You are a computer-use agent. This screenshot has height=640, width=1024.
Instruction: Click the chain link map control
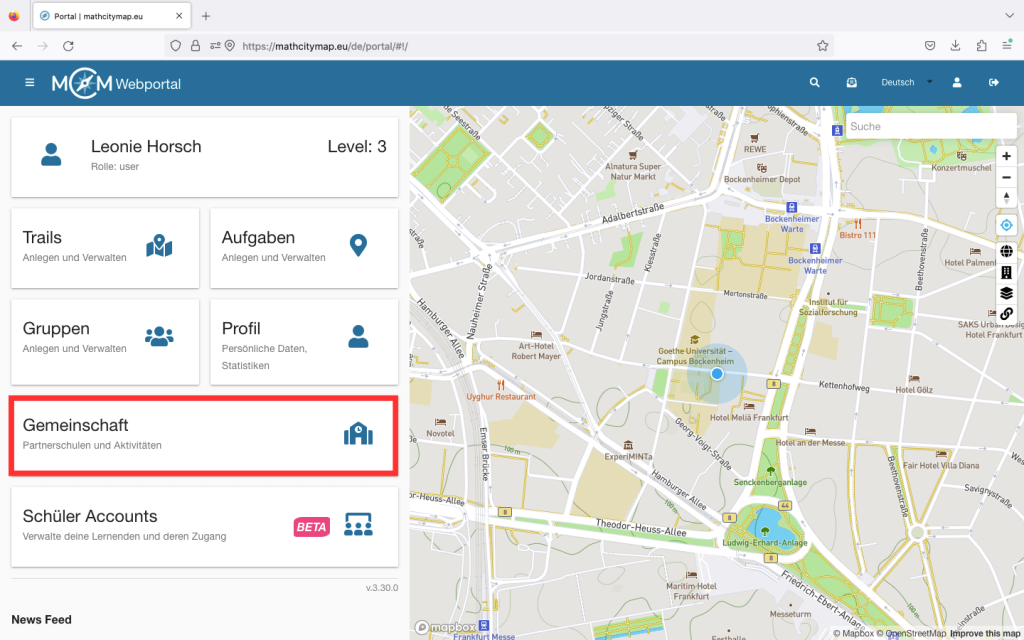click(x=1006, y=314)
